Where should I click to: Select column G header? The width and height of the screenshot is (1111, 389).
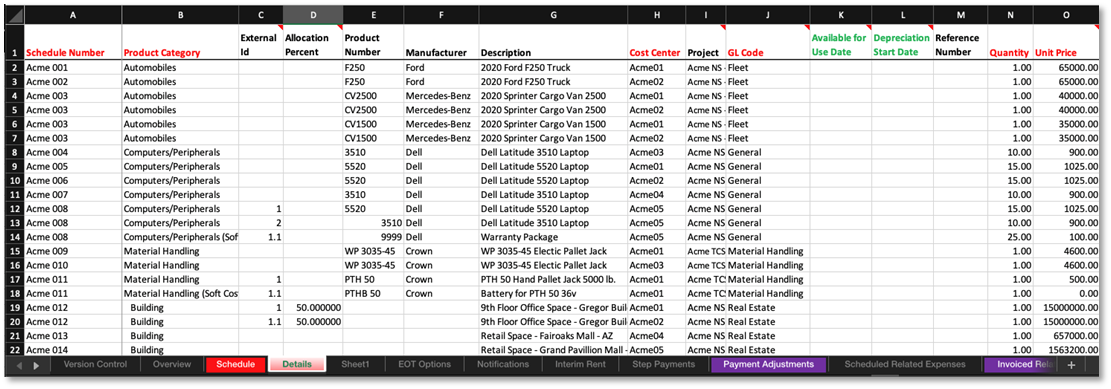(553, 14)
